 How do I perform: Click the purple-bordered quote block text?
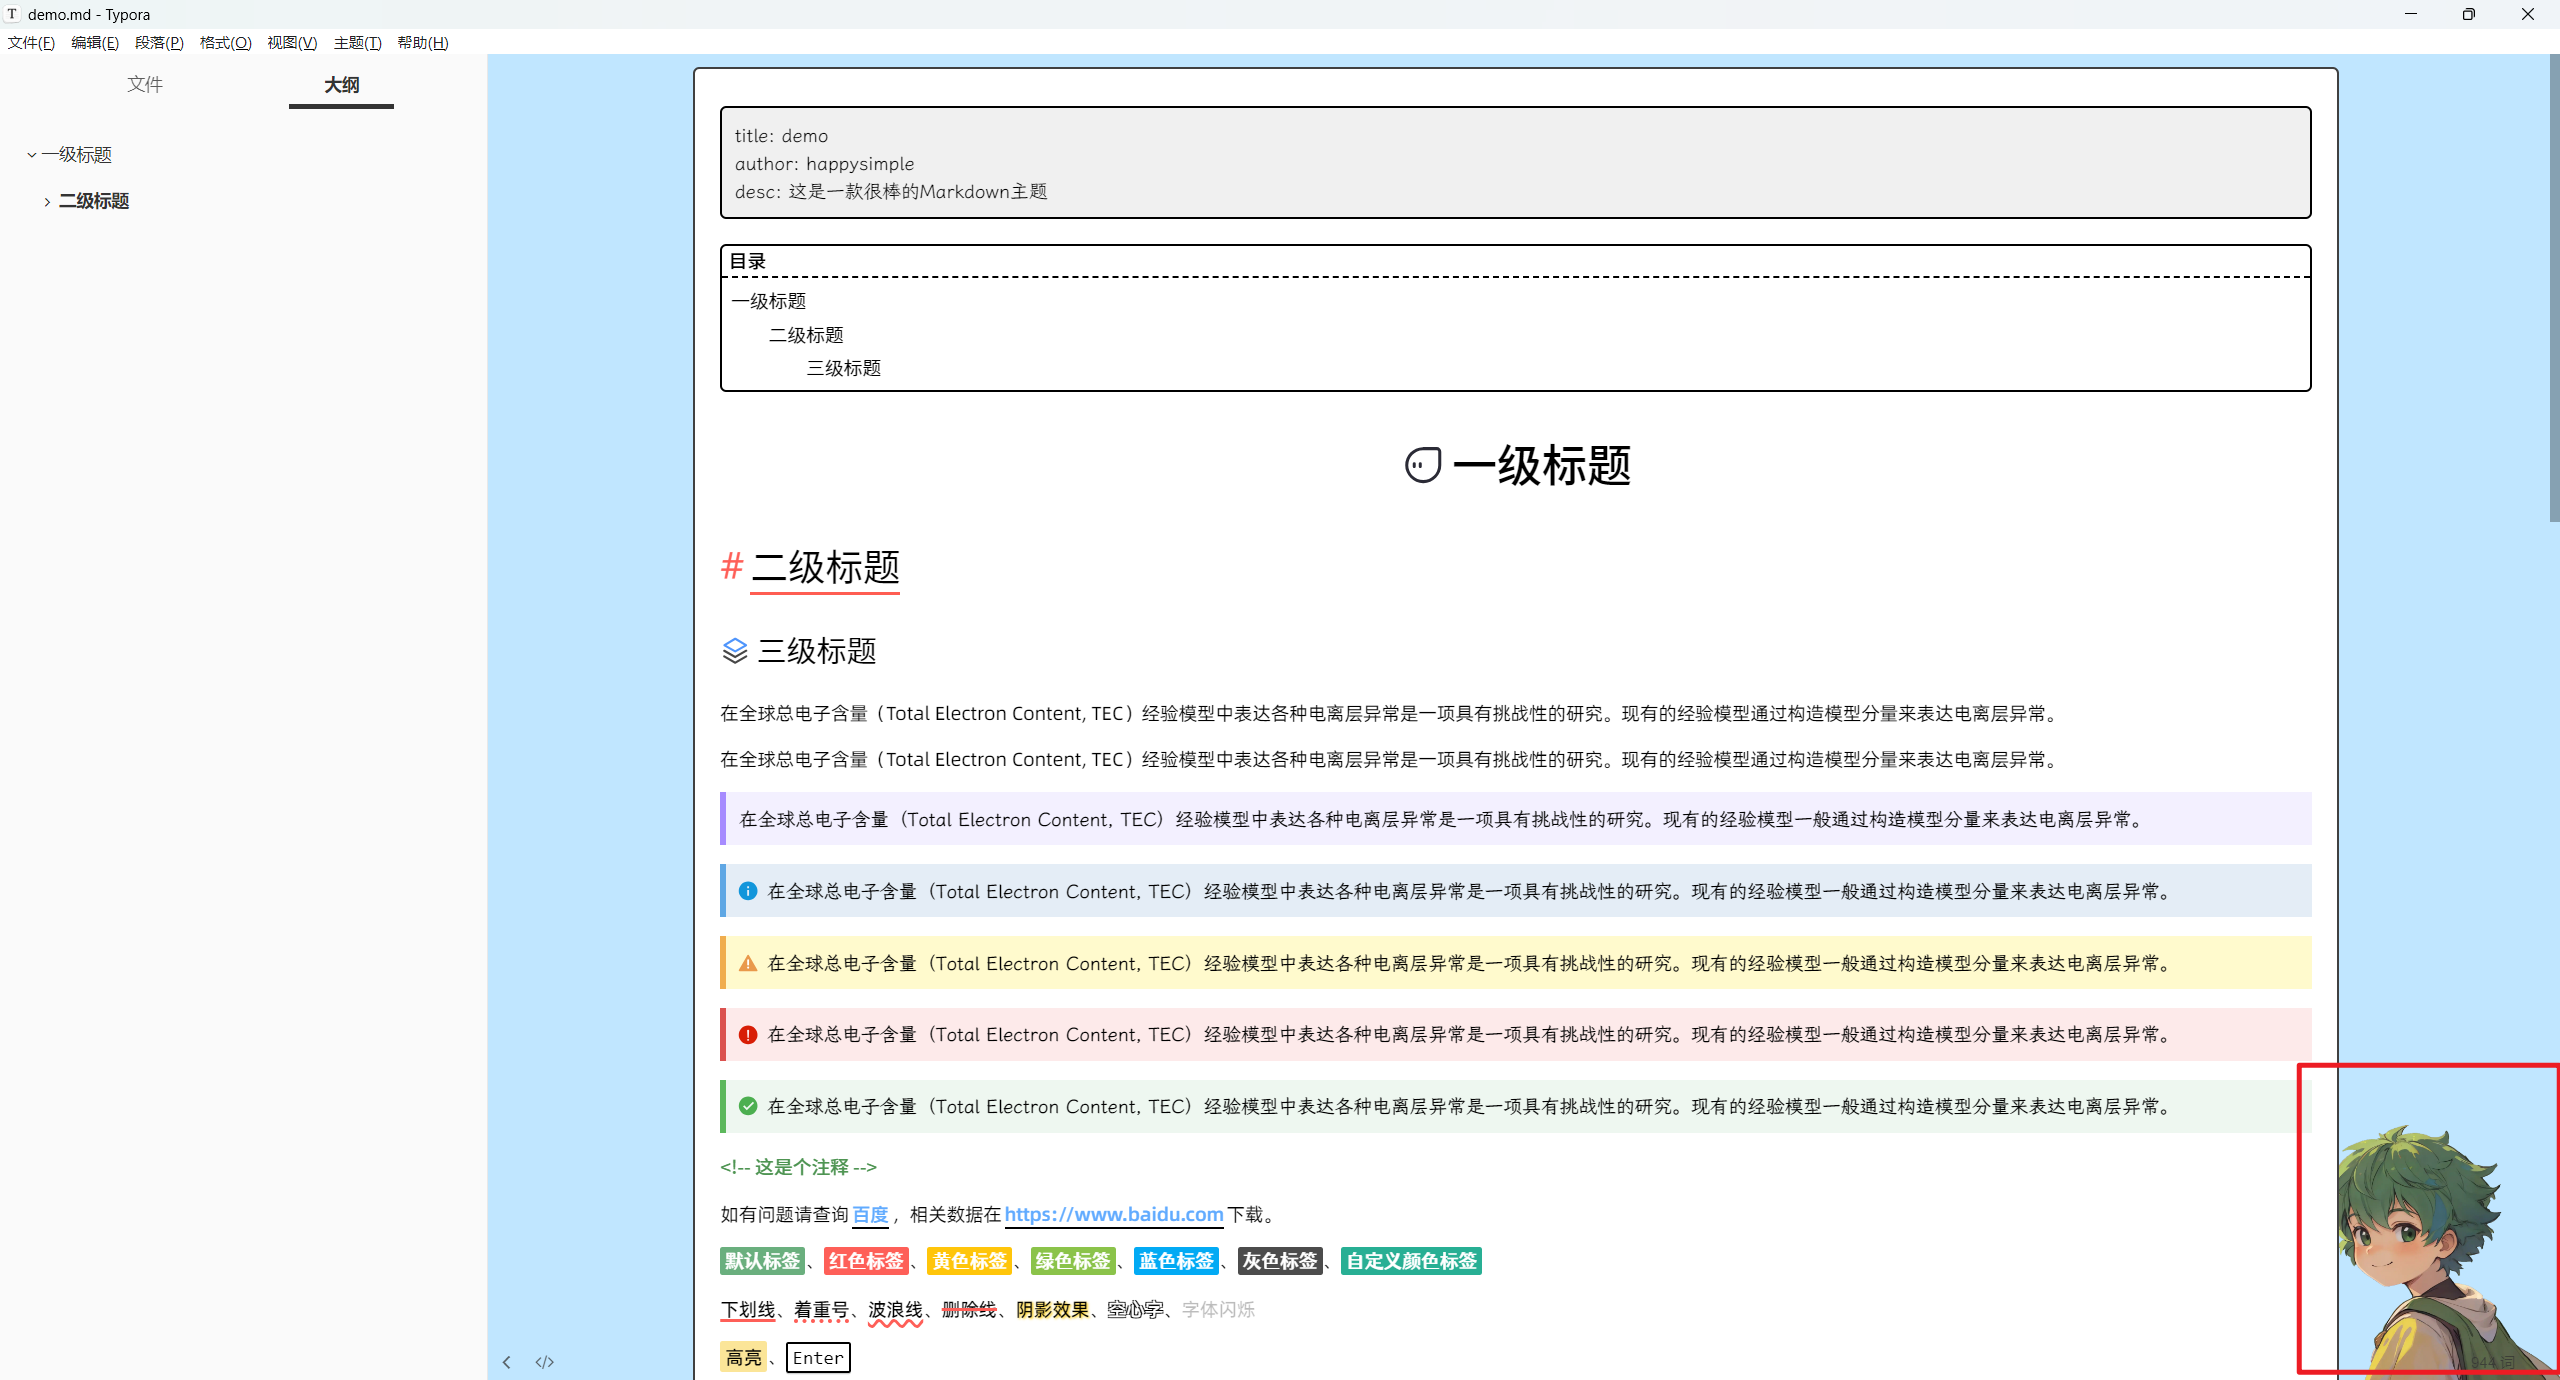coord(1442,819)
